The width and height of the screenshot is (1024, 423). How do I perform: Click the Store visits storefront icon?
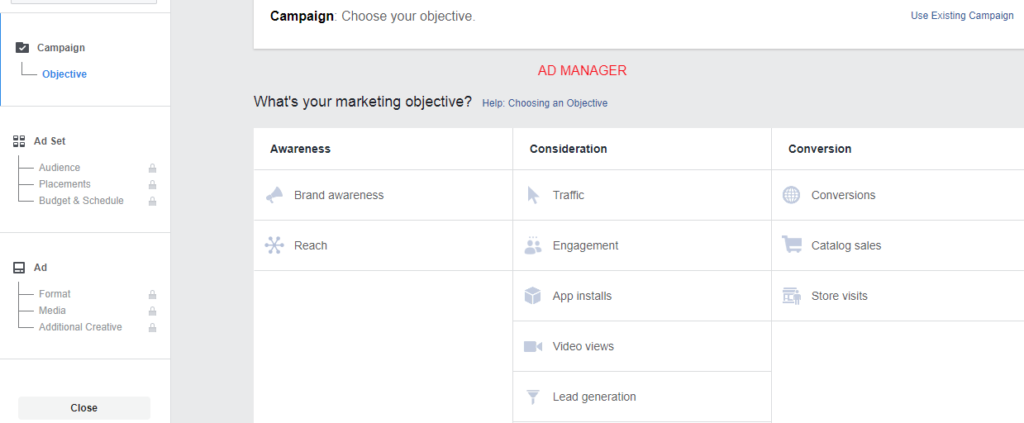792,296
